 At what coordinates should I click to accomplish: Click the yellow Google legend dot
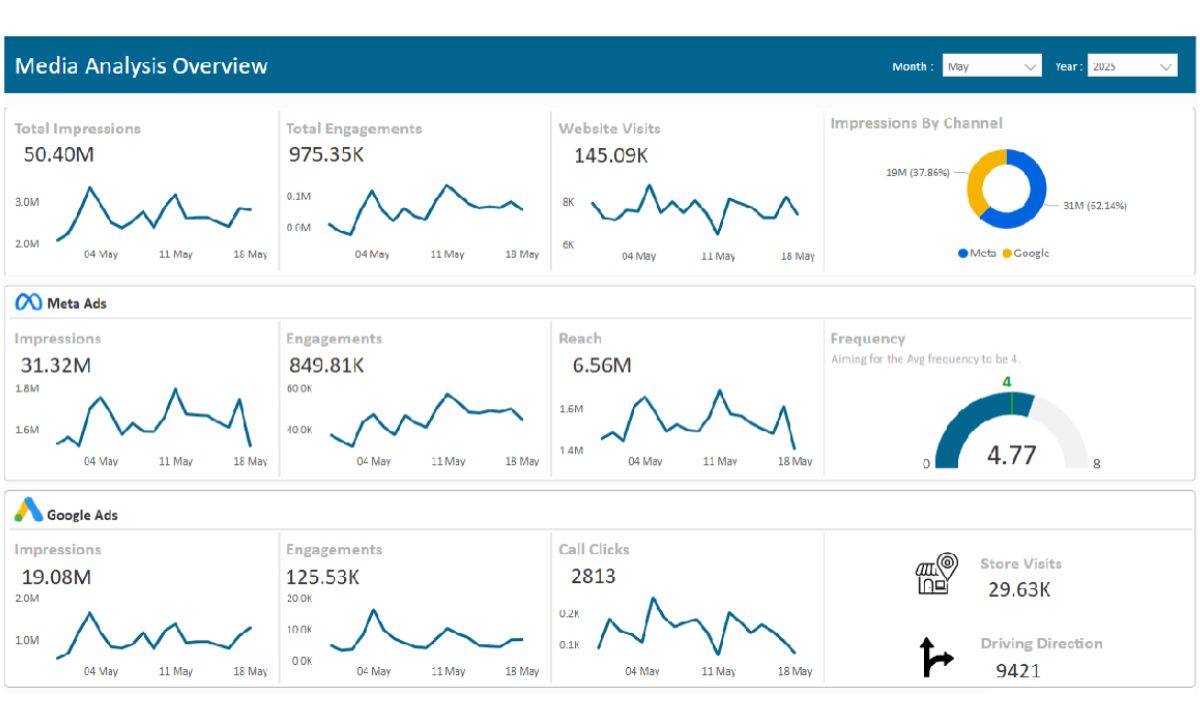pyautogui.click(x=1007, y=254)
